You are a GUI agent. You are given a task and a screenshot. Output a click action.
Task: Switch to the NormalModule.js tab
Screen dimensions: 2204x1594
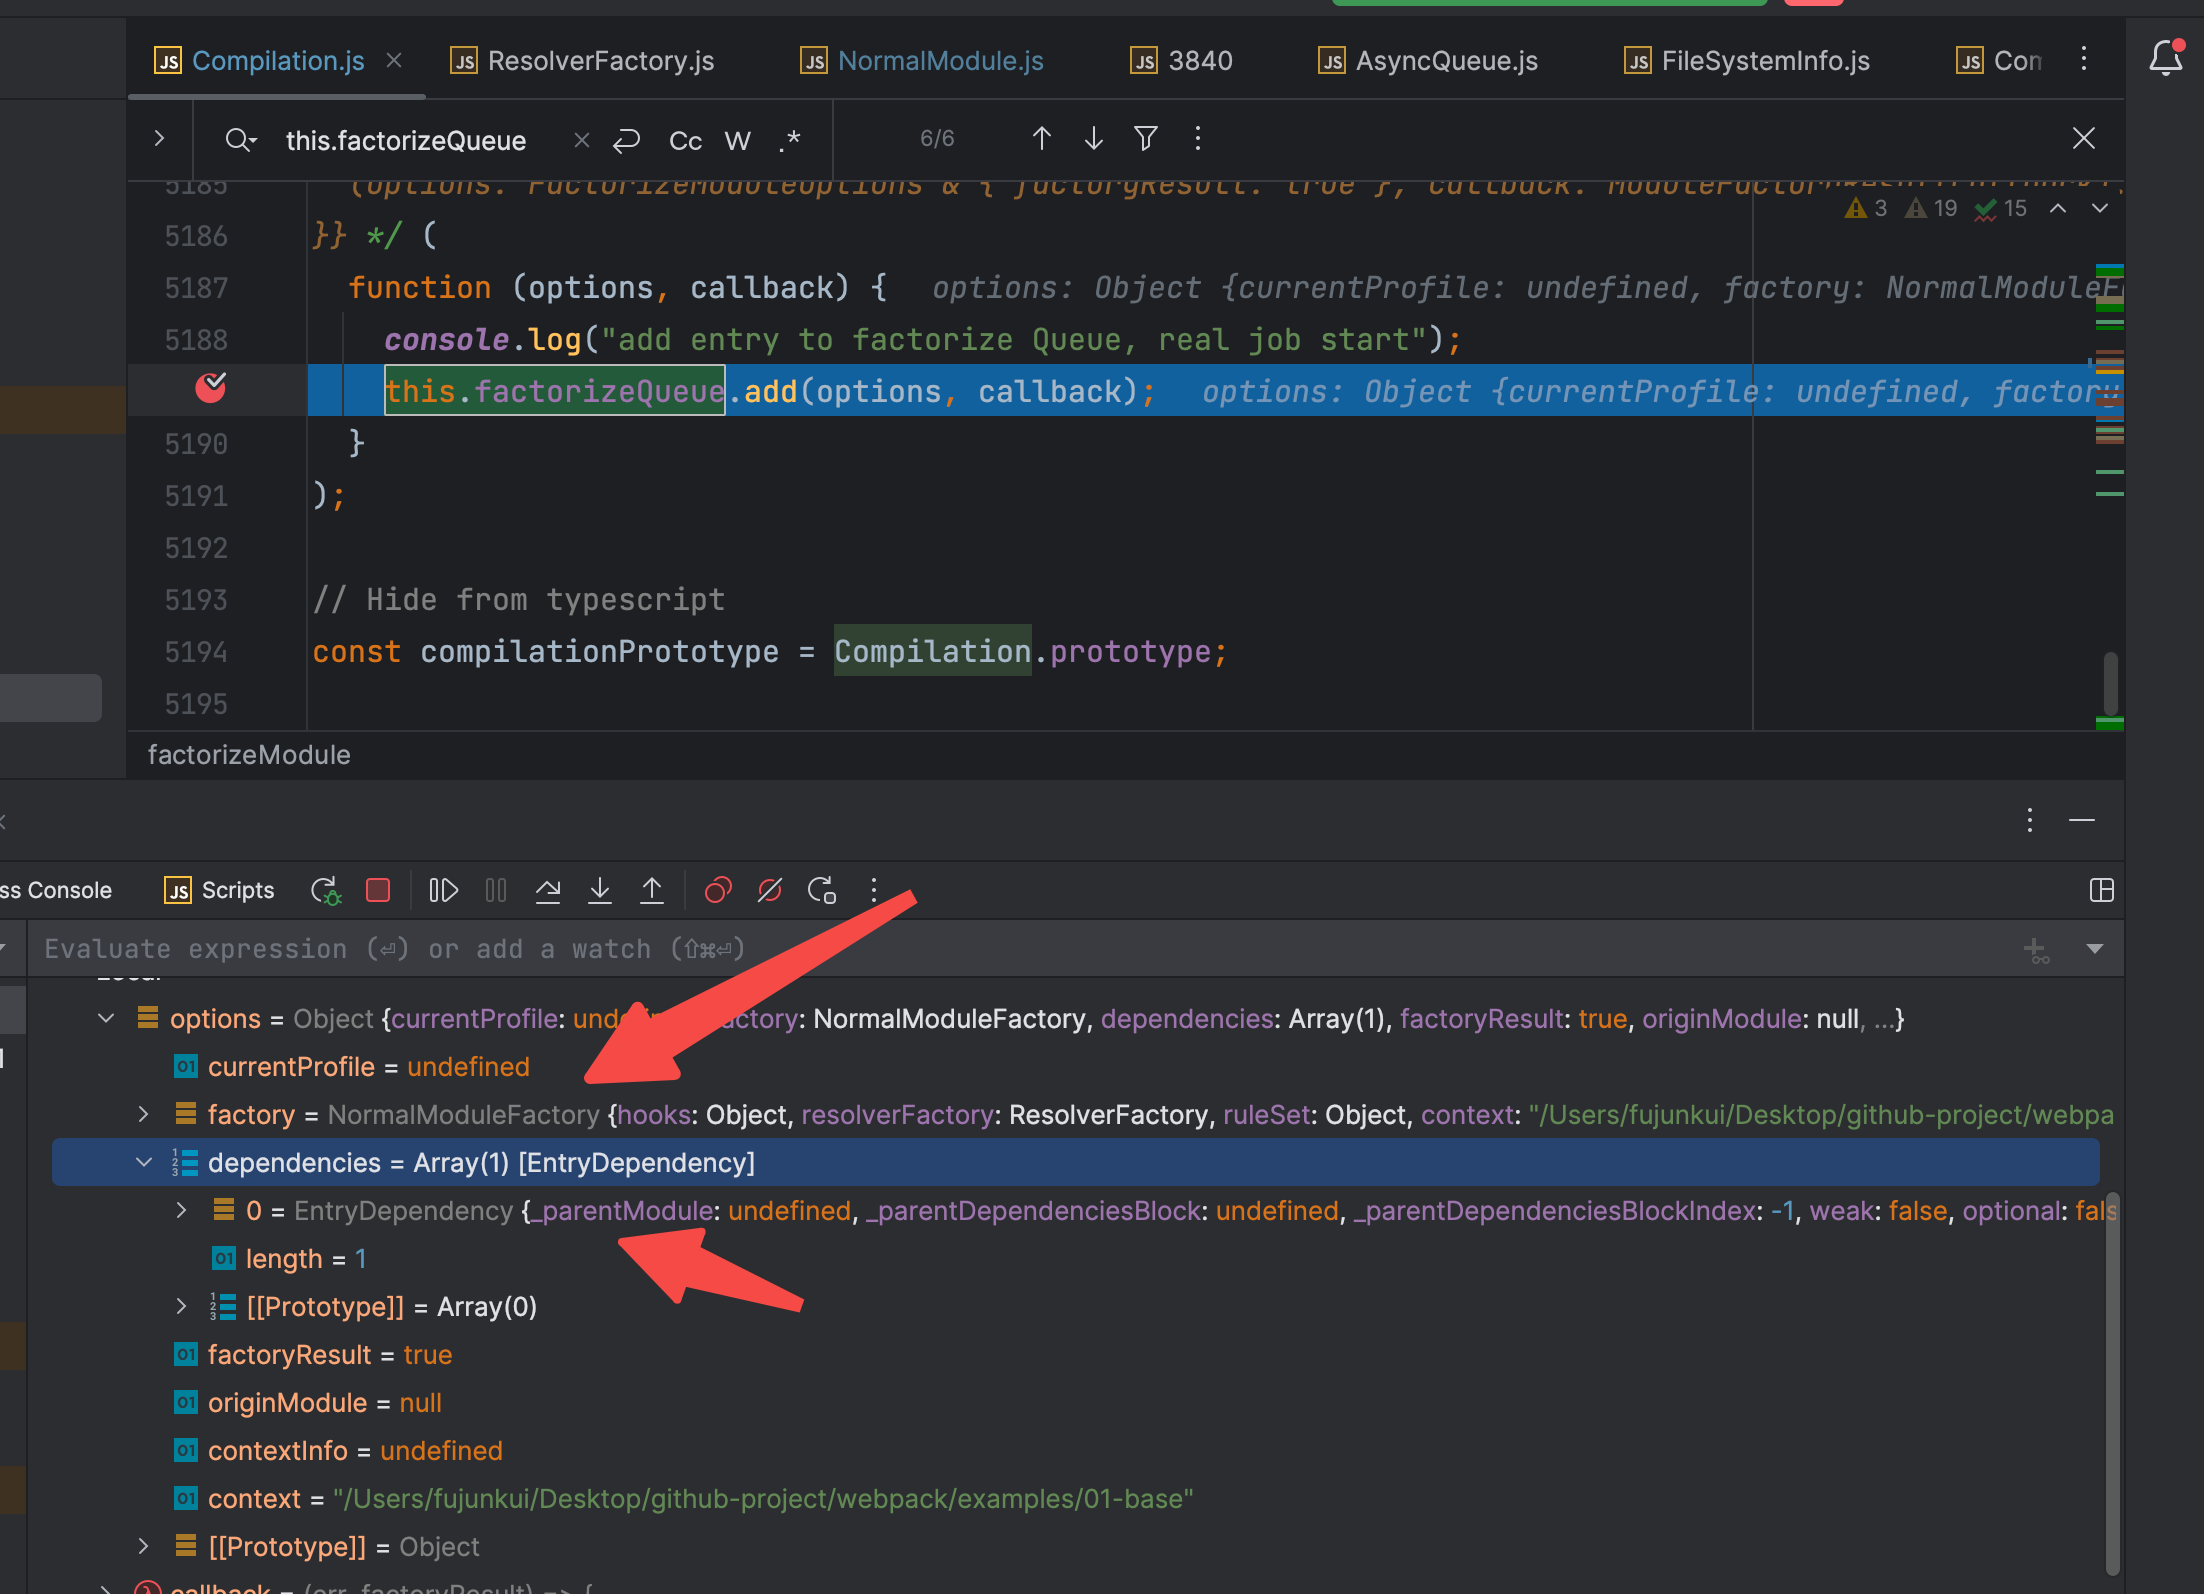coord(939,61)
